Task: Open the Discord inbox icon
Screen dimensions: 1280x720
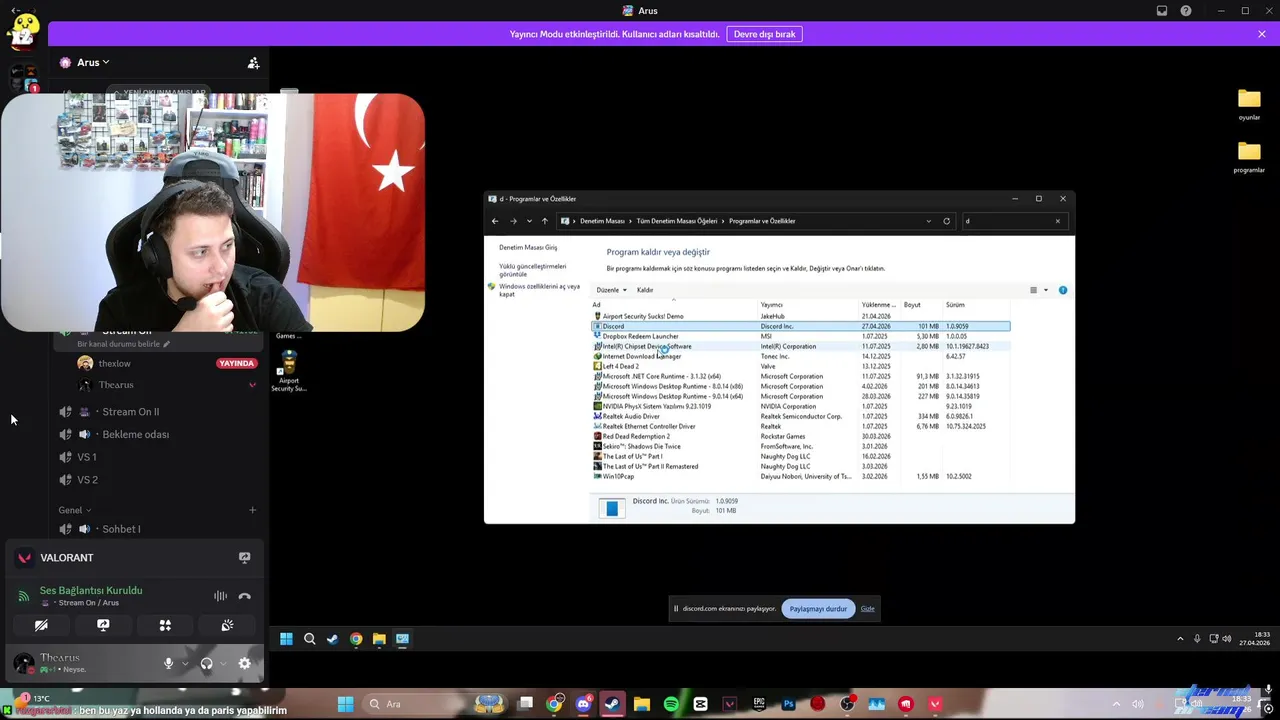Action: [1162, 11]
